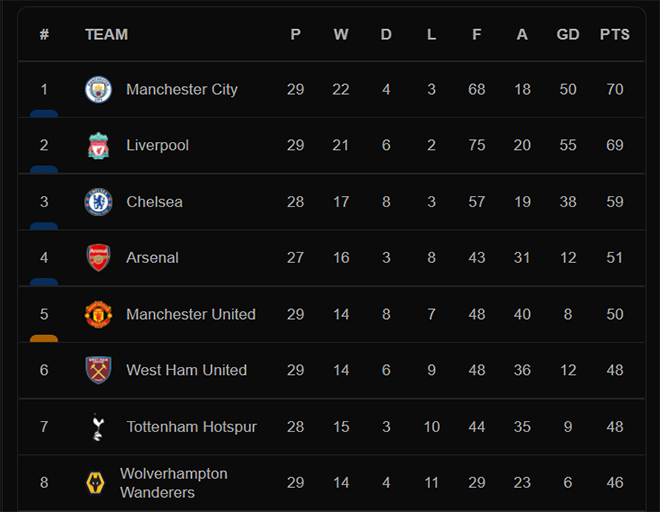Click the Wolverhampton Wanderers crest

(95, 483)
